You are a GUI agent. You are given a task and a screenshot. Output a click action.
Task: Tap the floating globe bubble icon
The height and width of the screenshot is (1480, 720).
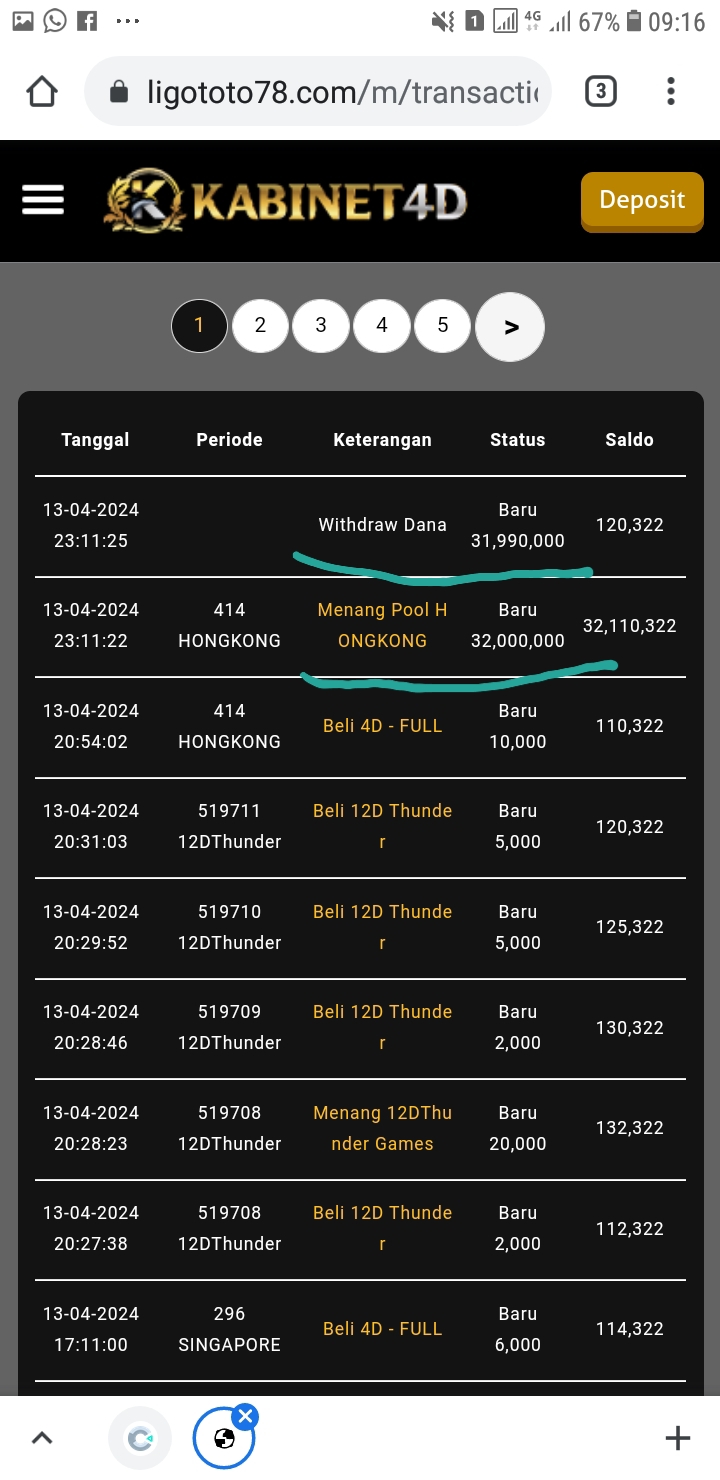pos(224,1440)
